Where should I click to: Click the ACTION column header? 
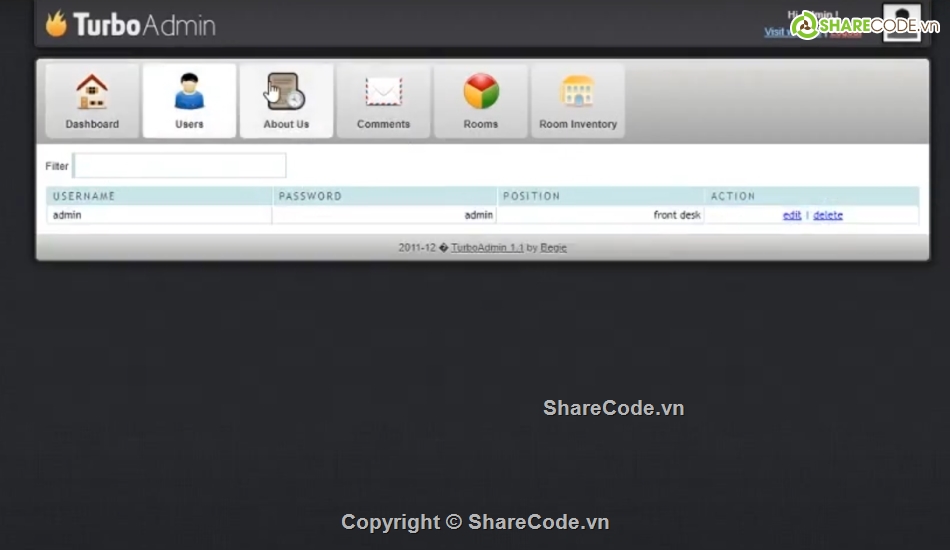[811, 196]
